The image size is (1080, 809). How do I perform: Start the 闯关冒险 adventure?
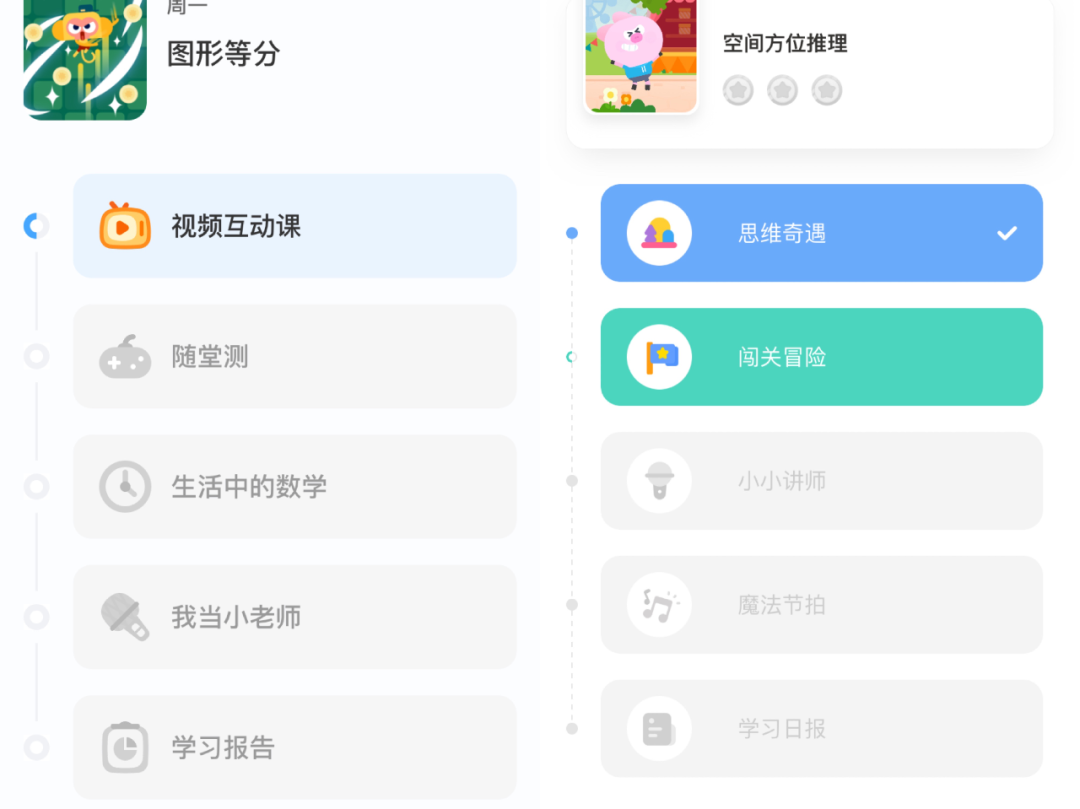(x=821, y=357)
